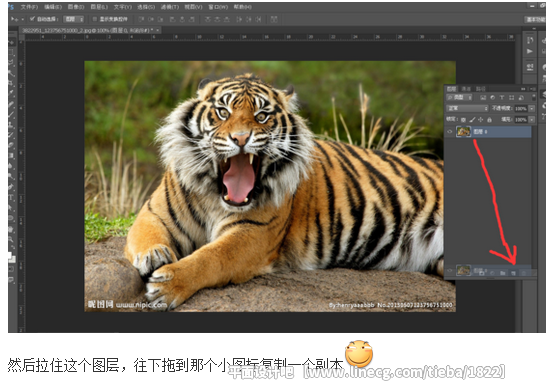
Task: Select the Move tool in toolbox
Action: 11,42
